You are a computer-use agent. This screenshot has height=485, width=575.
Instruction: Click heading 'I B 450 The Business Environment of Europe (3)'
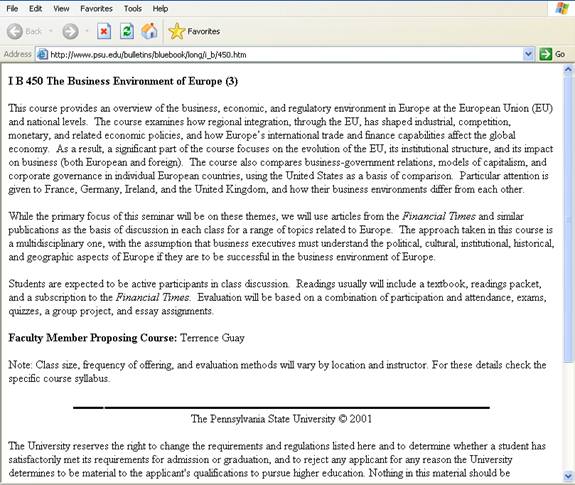coord(123,81)
